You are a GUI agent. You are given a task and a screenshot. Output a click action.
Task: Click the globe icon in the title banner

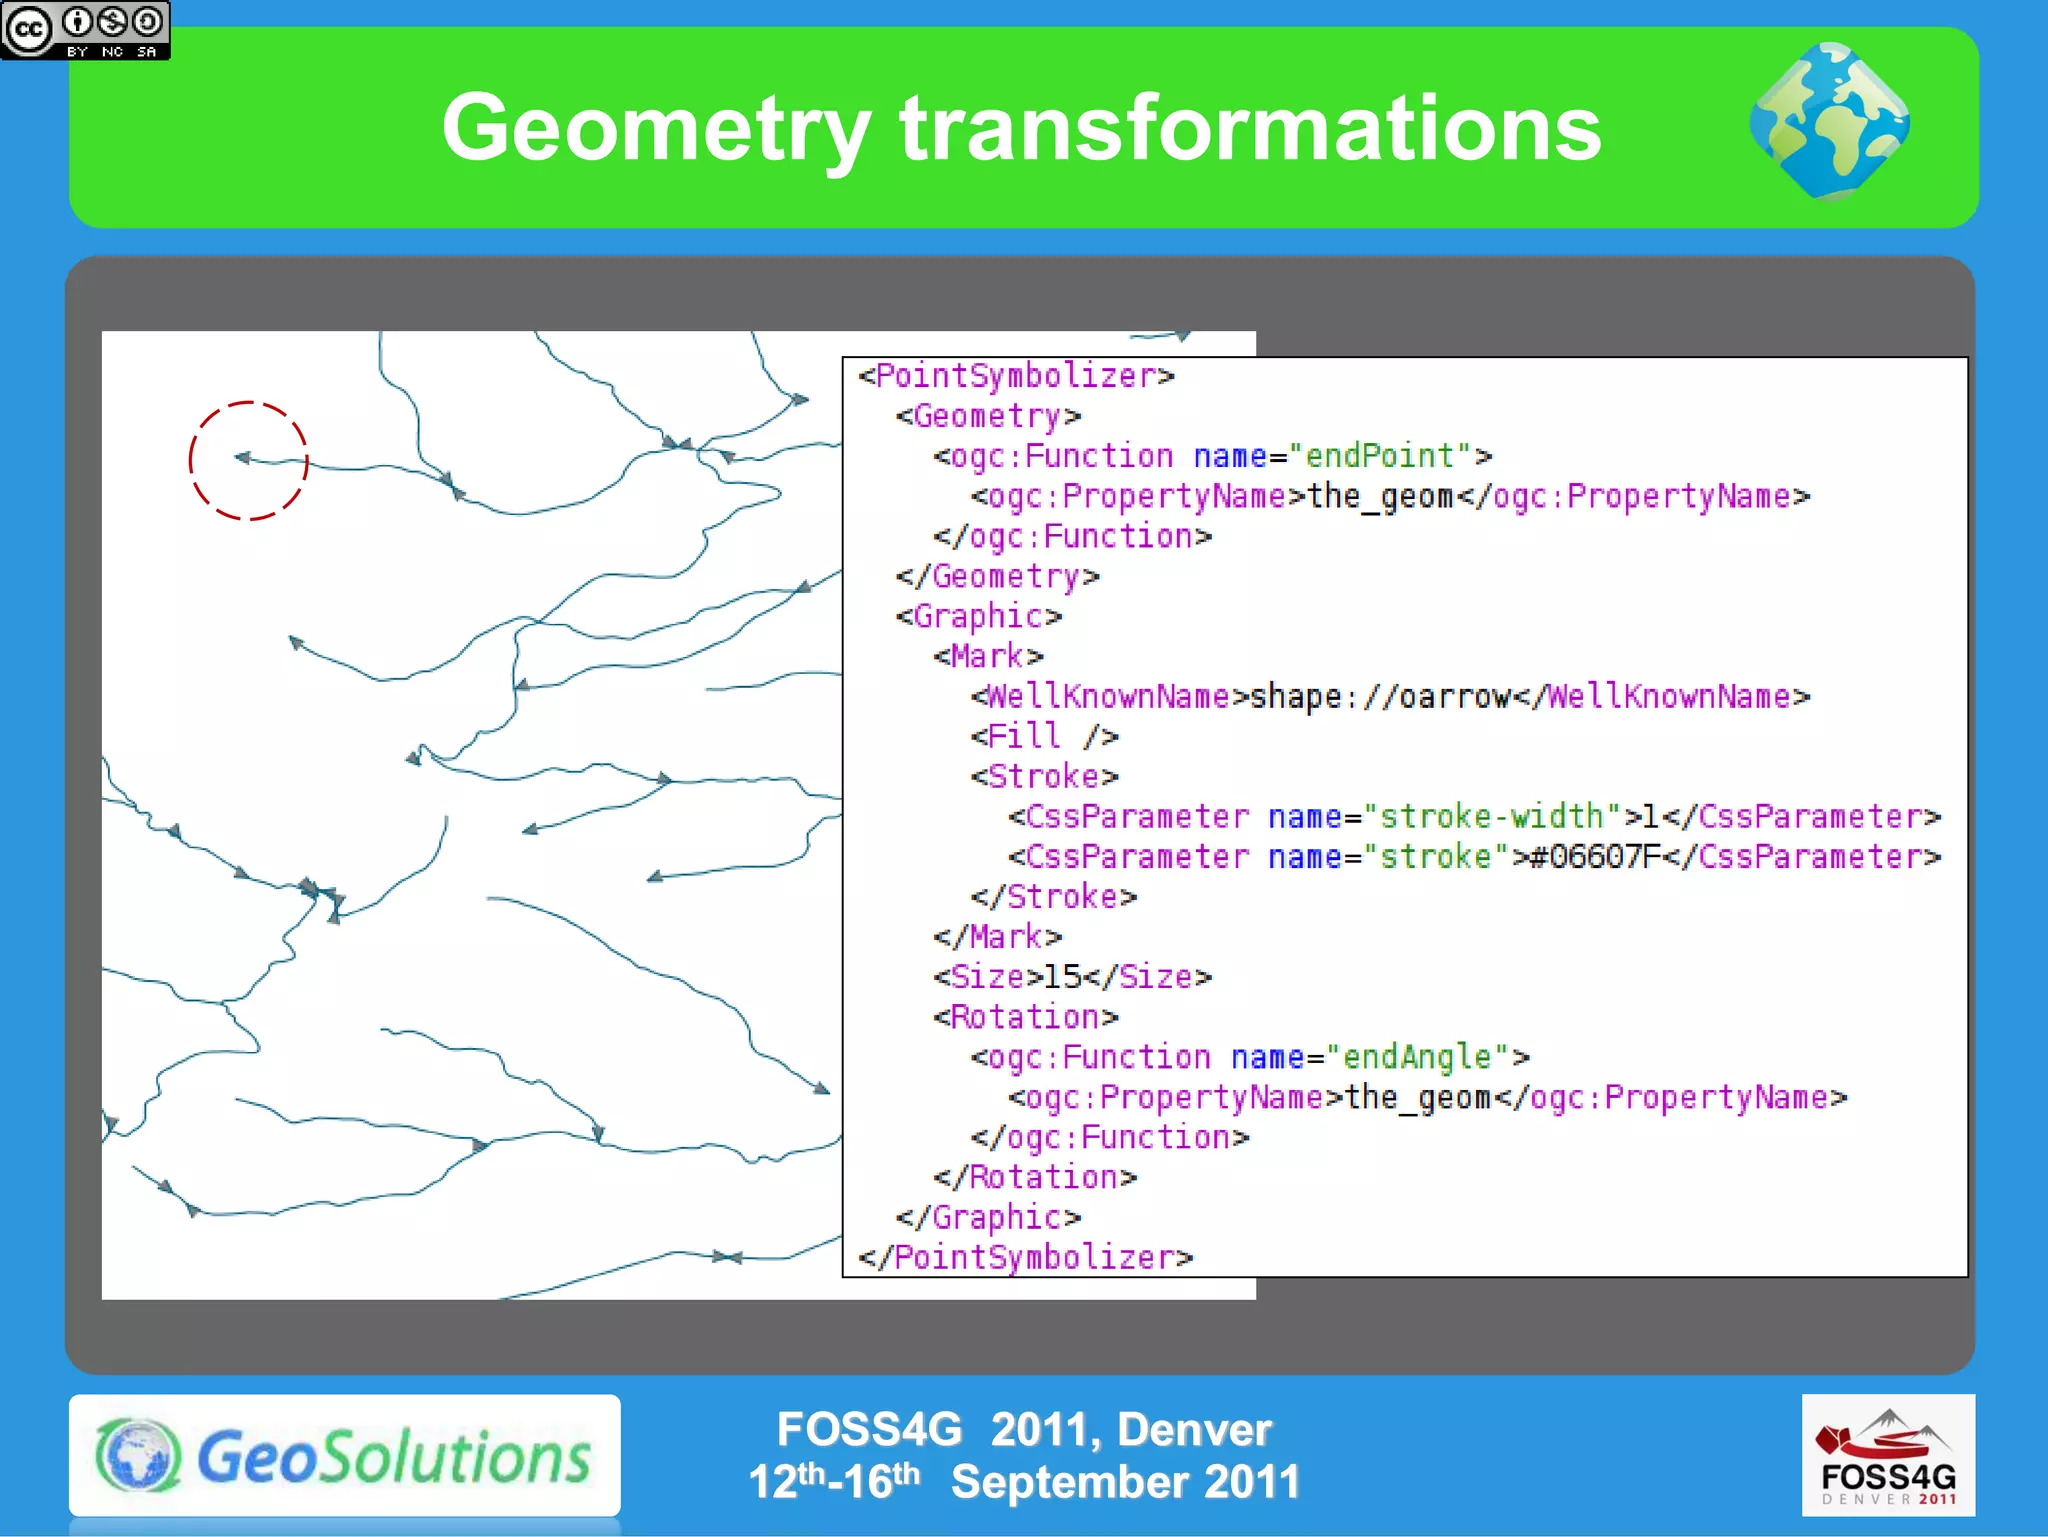pyautogui.click(x=1829, y=122)
